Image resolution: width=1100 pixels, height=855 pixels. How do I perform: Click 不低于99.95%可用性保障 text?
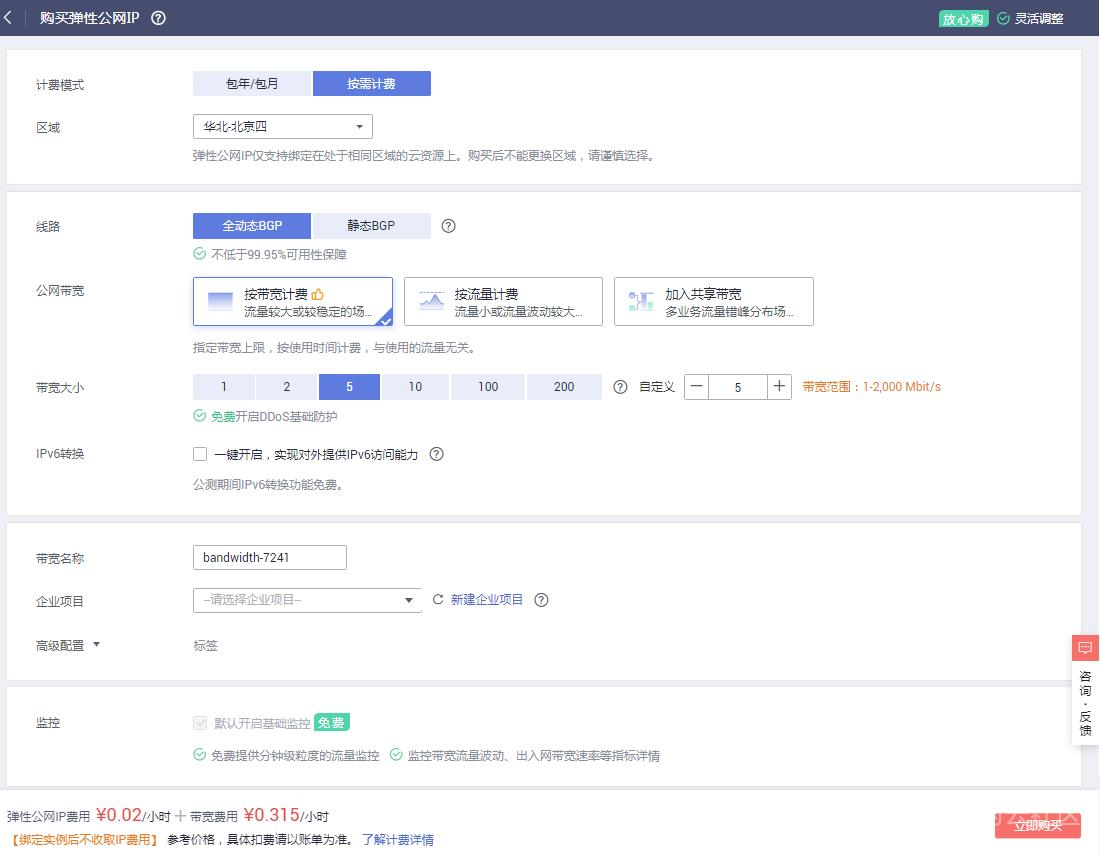[x=279, y=255]
